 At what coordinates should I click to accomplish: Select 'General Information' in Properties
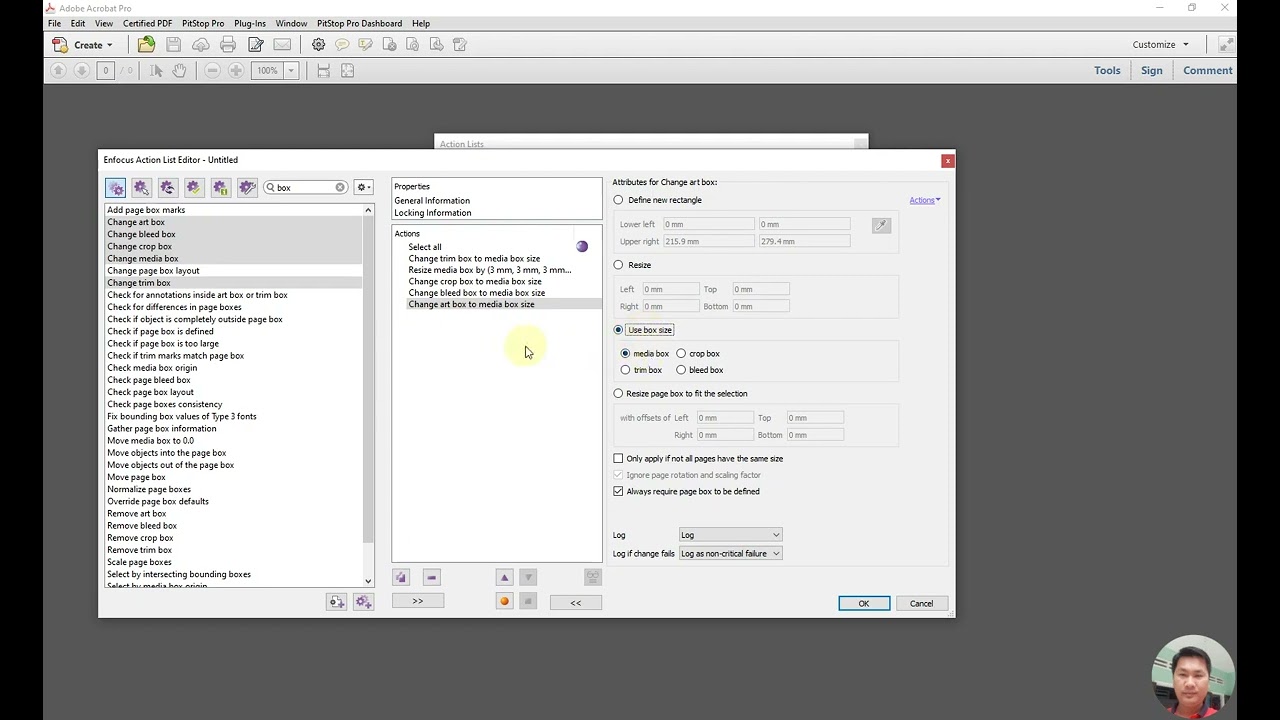(432, 200)
